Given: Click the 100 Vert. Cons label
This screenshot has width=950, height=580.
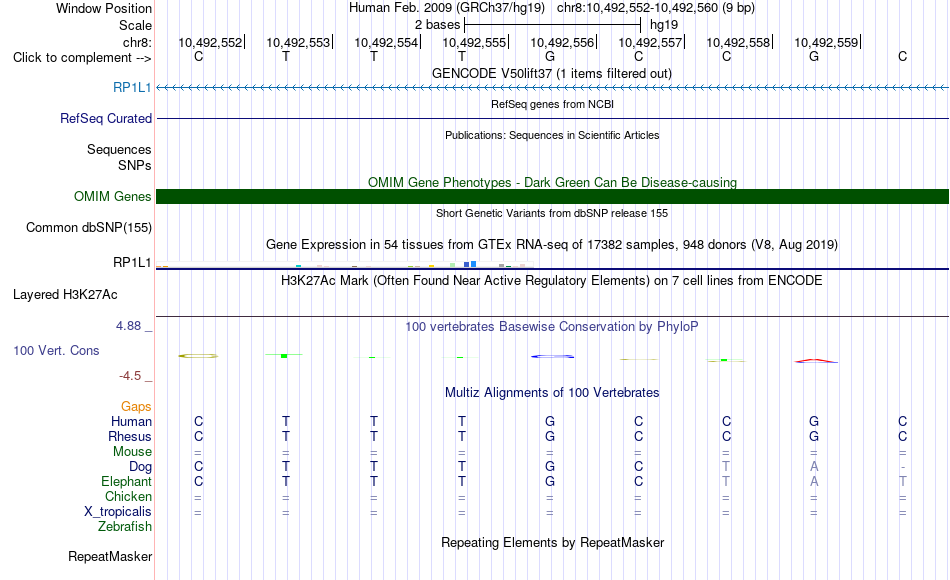Looking at the screenshot, I should tap(56, 350).
